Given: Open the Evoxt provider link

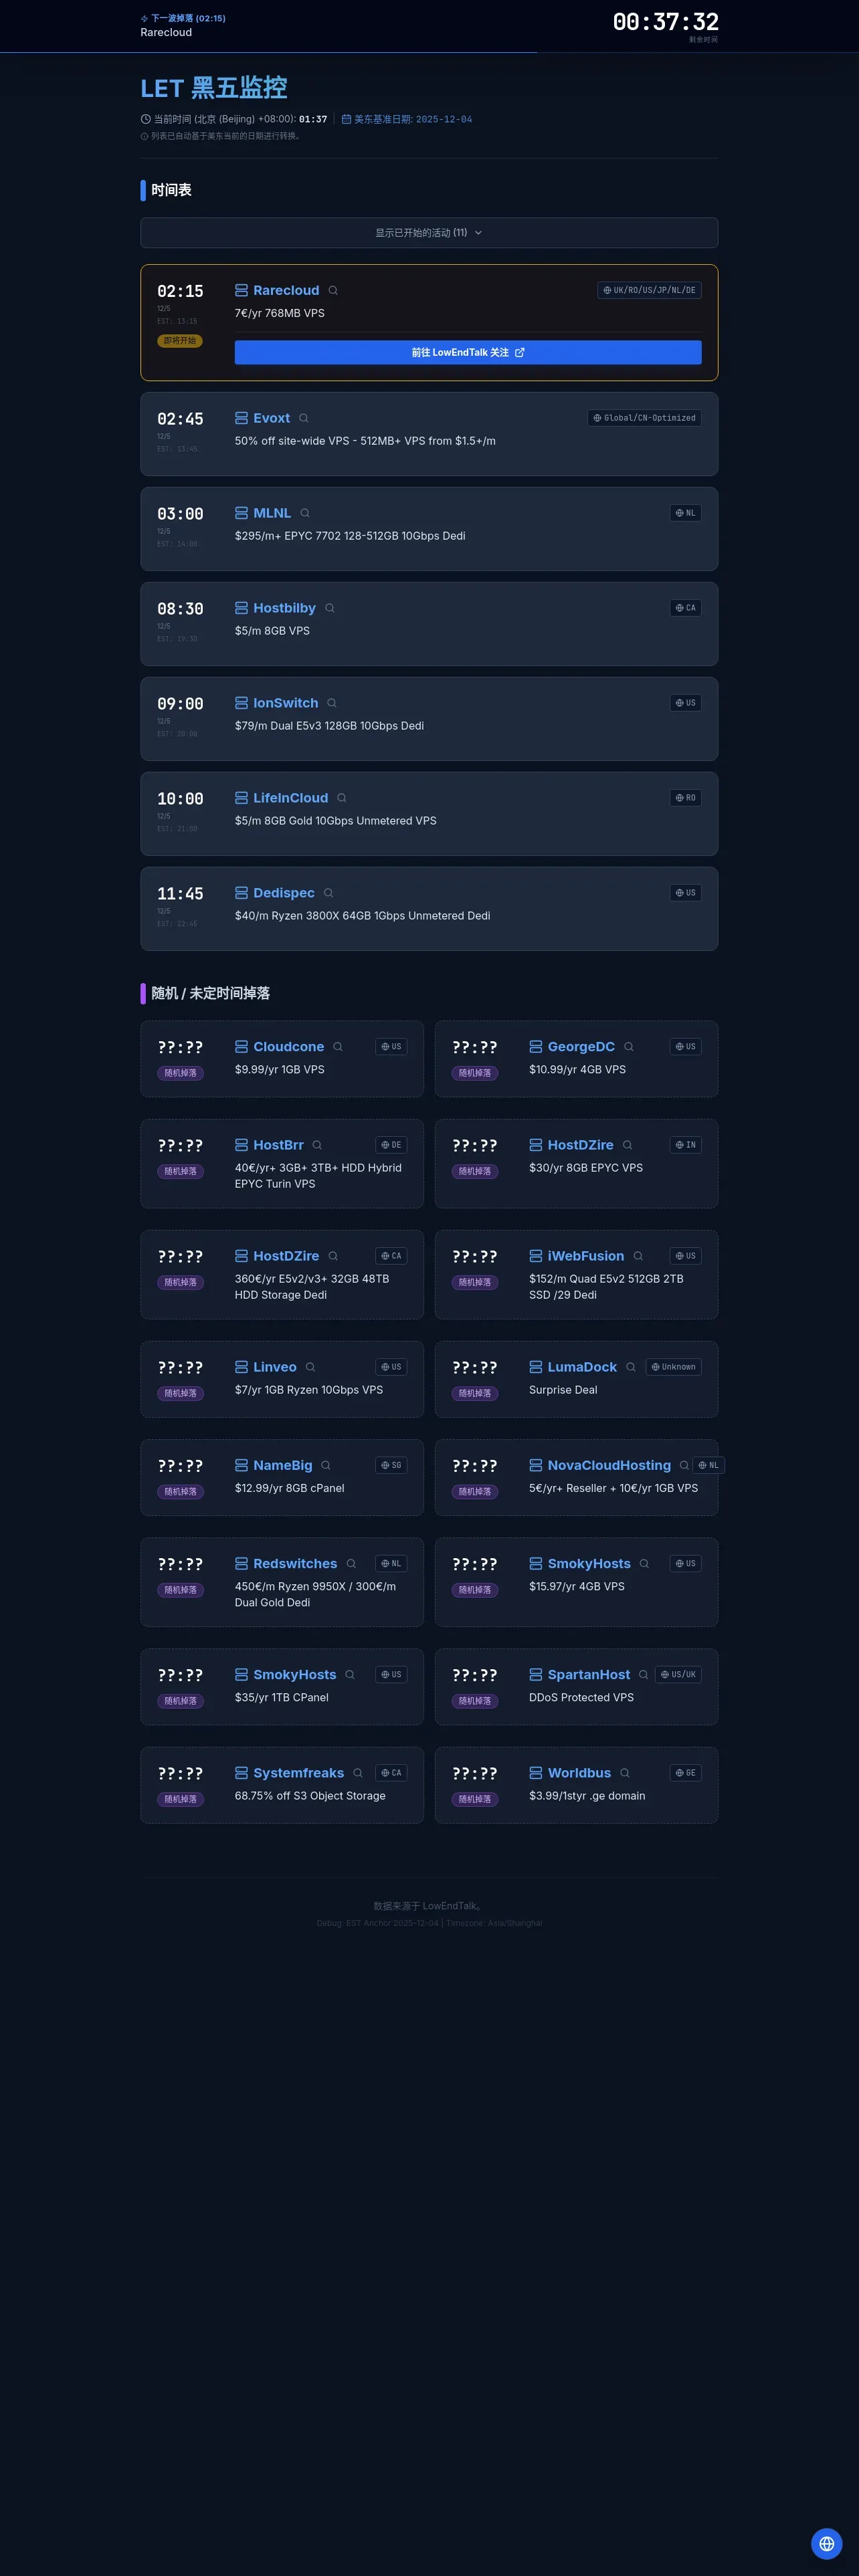Looking at the screenshot, I should [271, 418].
